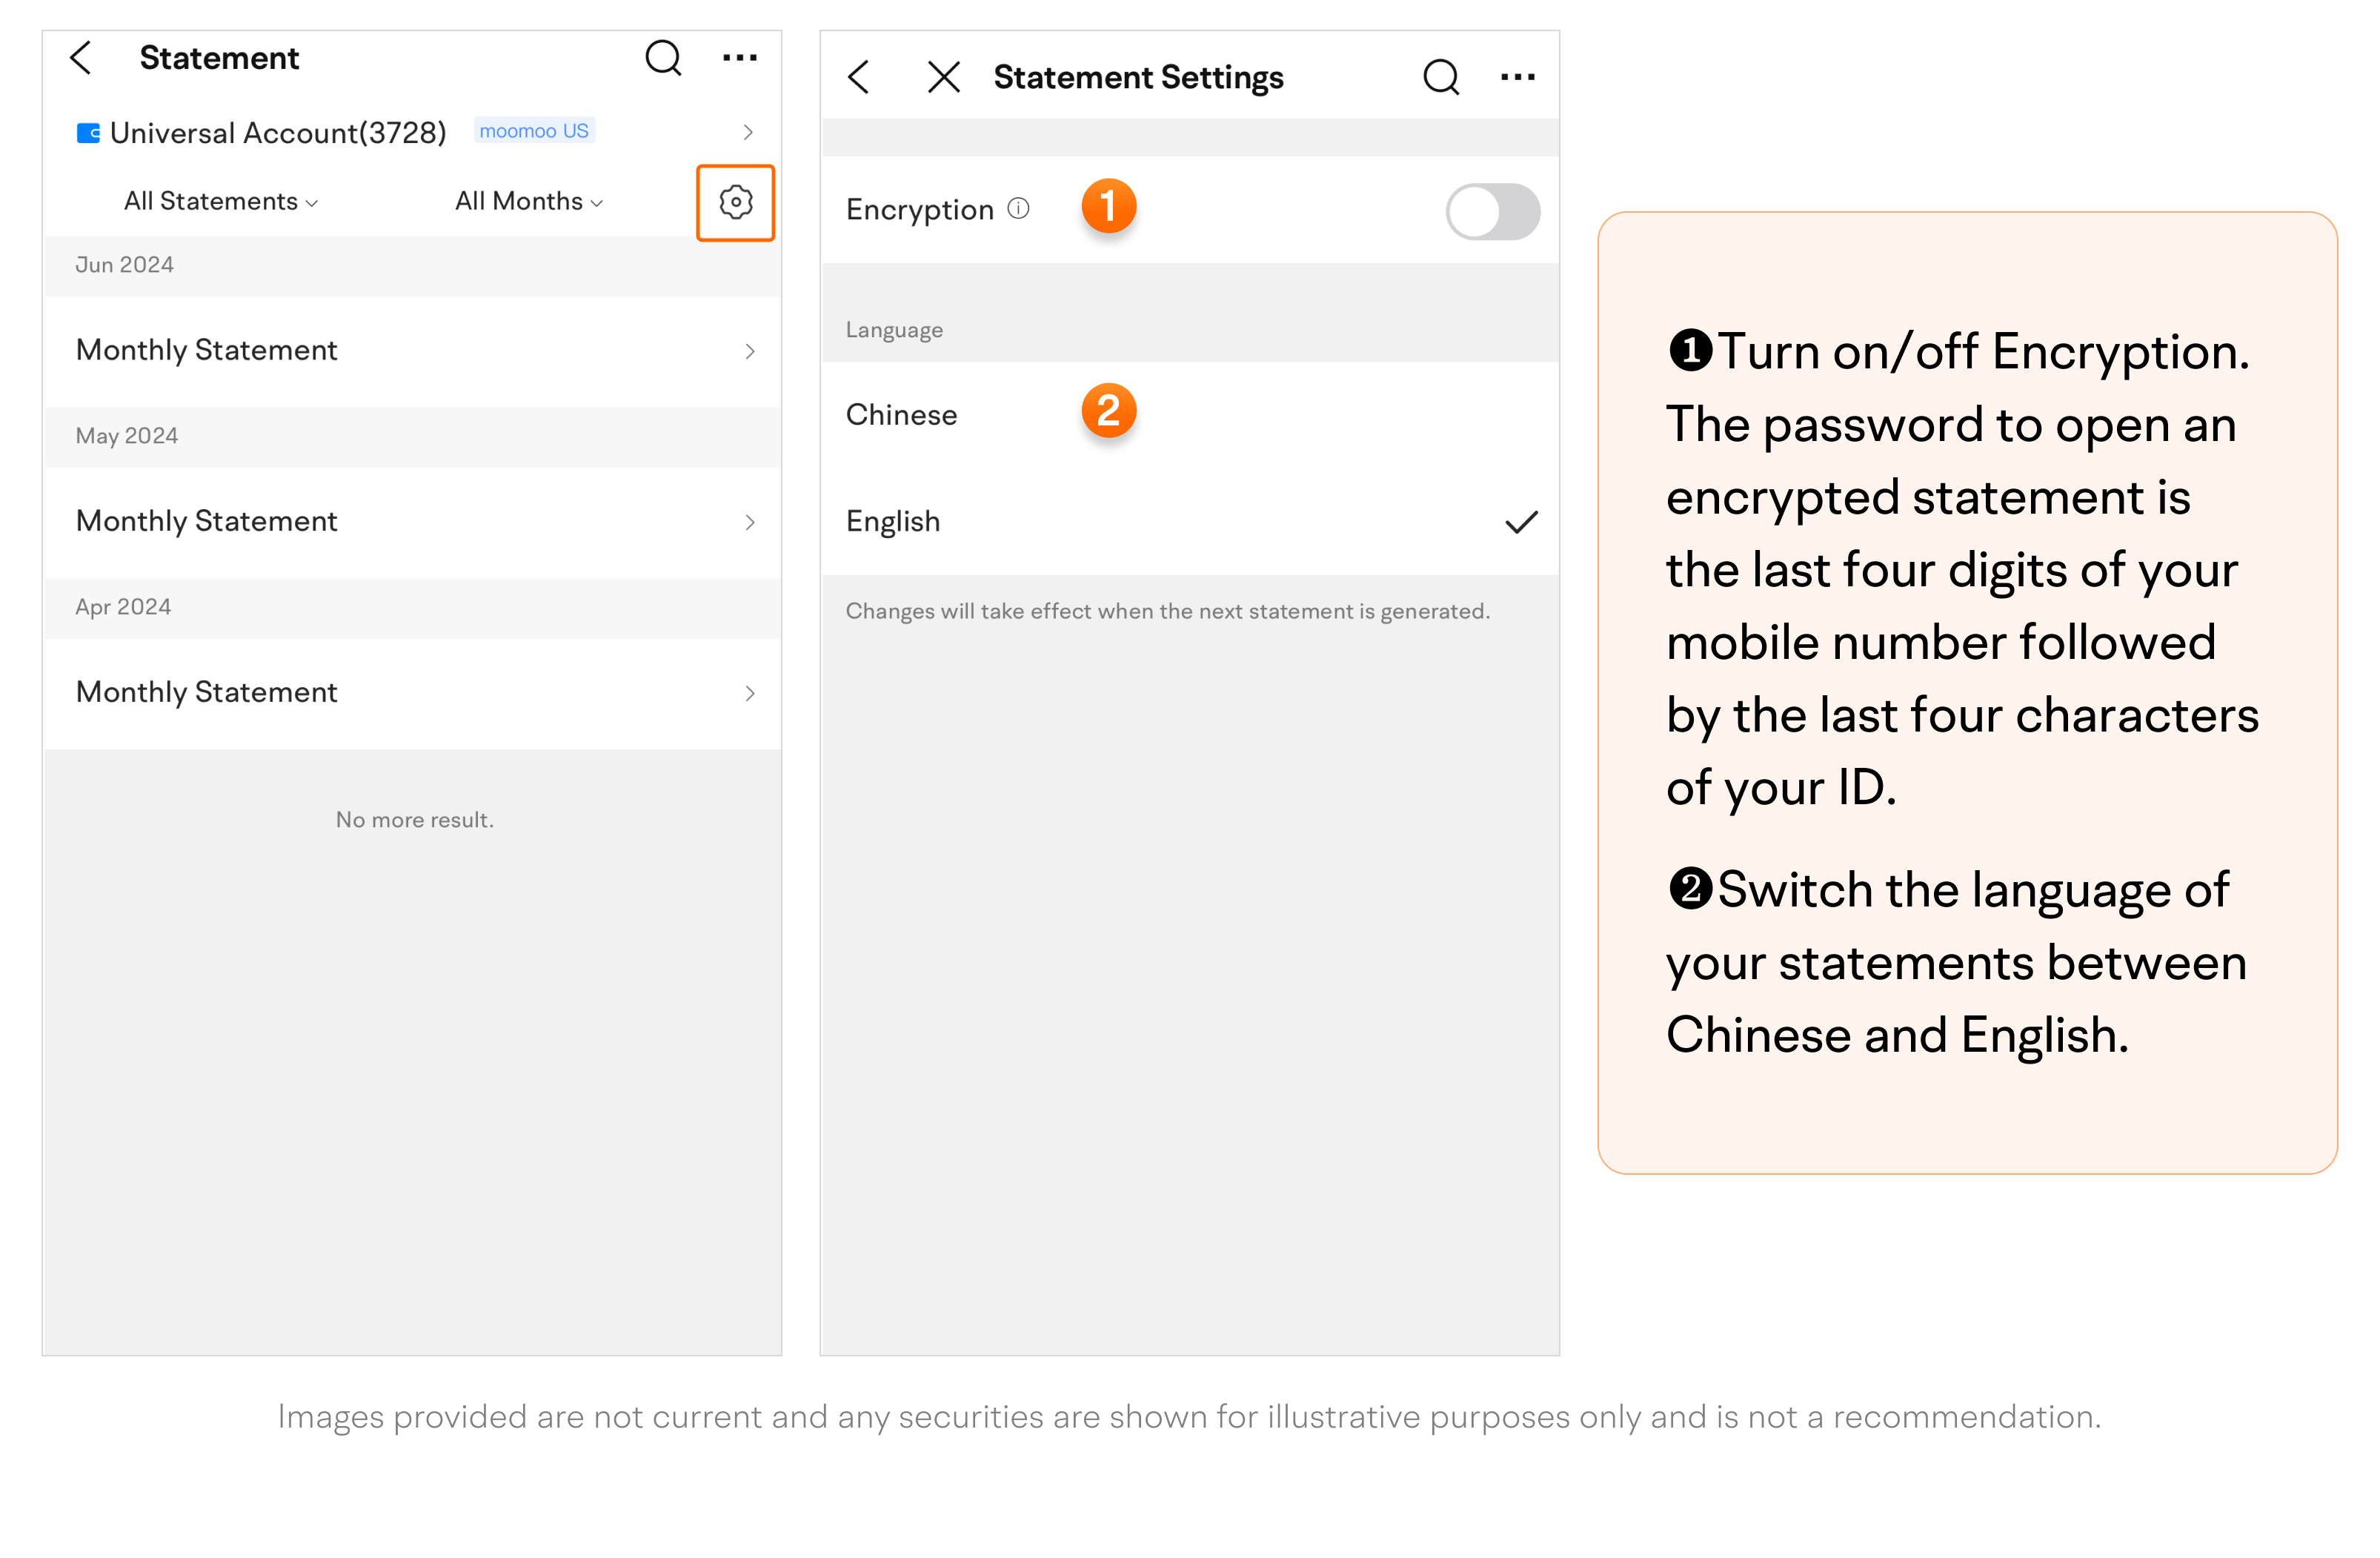Open more options on Statement Settings
Screen dimensions: 2380x1558
tap(1518, 77)
